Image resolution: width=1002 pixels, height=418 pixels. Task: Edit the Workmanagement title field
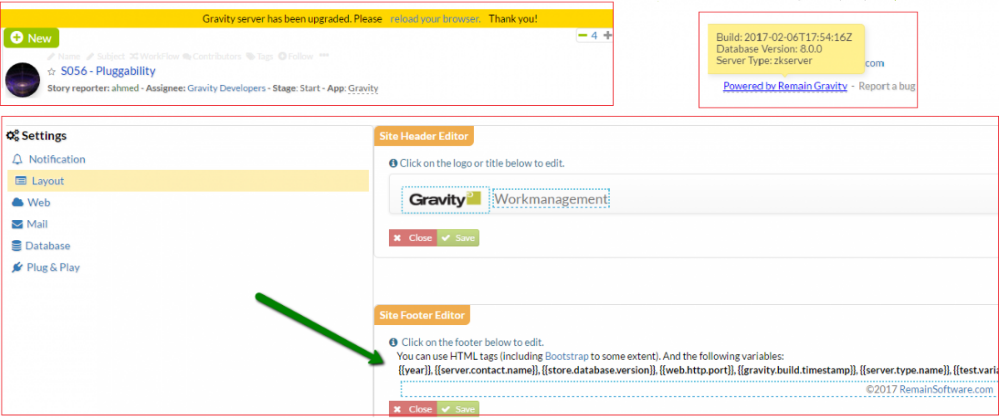click(x=551, y=199)
